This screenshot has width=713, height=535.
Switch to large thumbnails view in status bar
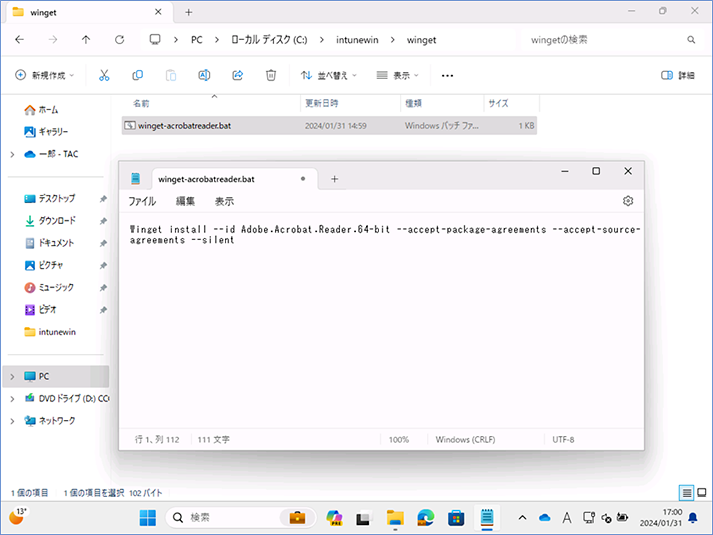(702, 492)
